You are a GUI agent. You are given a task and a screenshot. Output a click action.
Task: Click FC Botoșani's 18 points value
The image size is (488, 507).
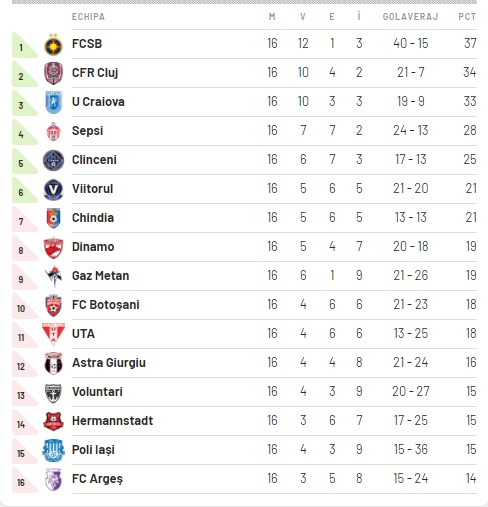click(x=471, y=305)
